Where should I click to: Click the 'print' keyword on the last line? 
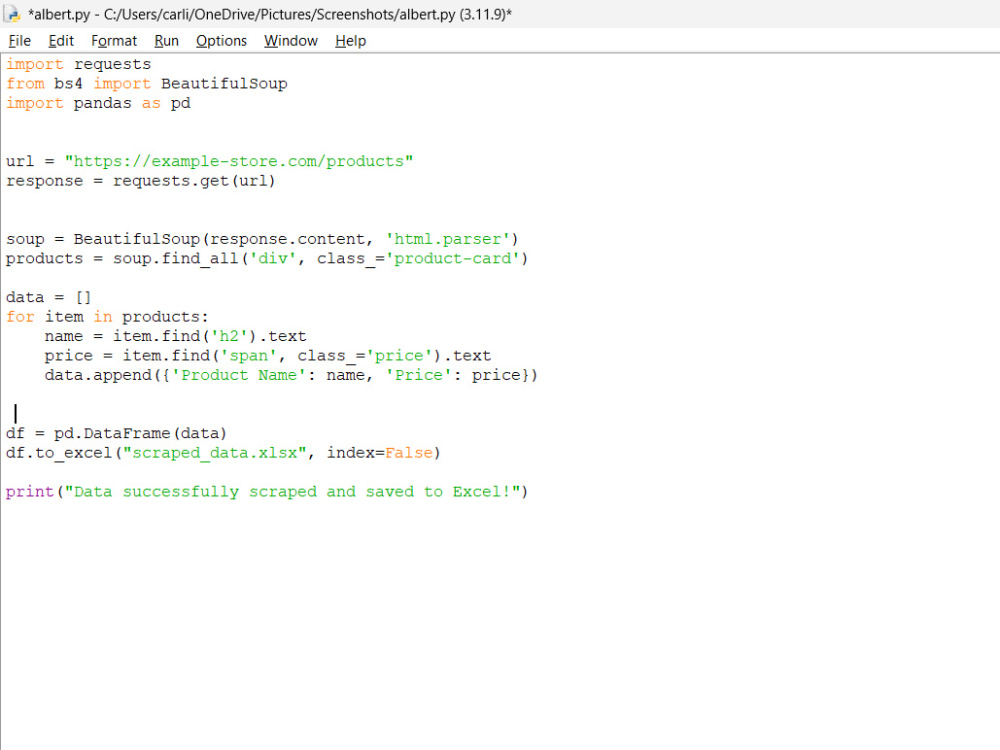pos(30,492)
